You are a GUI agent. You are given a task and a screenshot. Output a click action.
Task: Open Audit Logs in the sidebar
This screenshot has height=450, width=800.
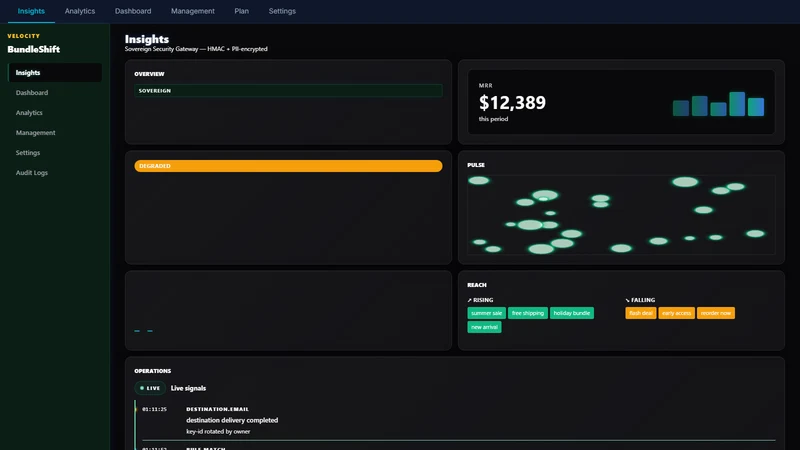point(55,172)
